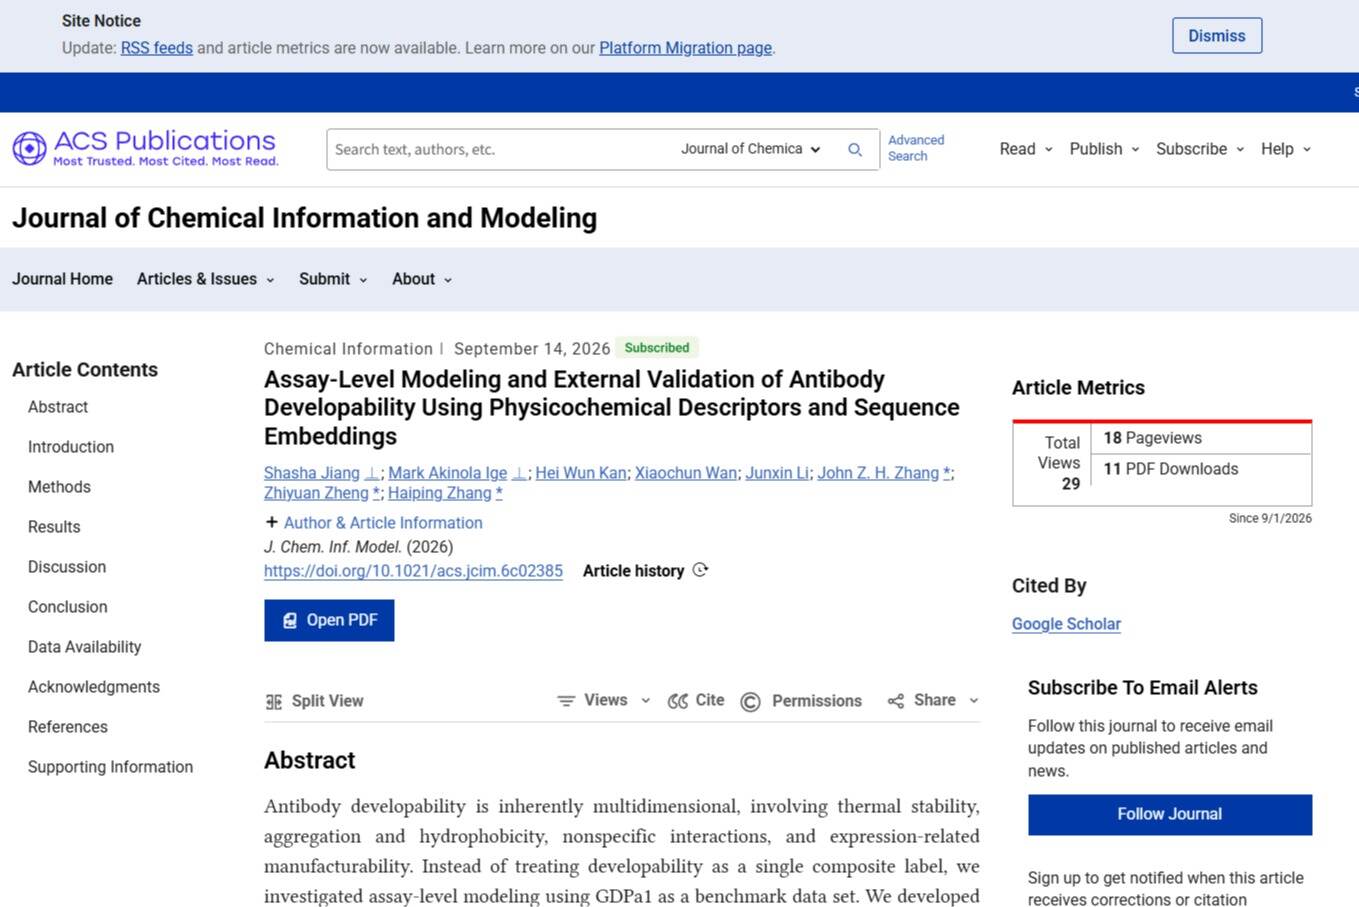
Task: Expand the Subscribe menu
Action: click(1200, 149)
